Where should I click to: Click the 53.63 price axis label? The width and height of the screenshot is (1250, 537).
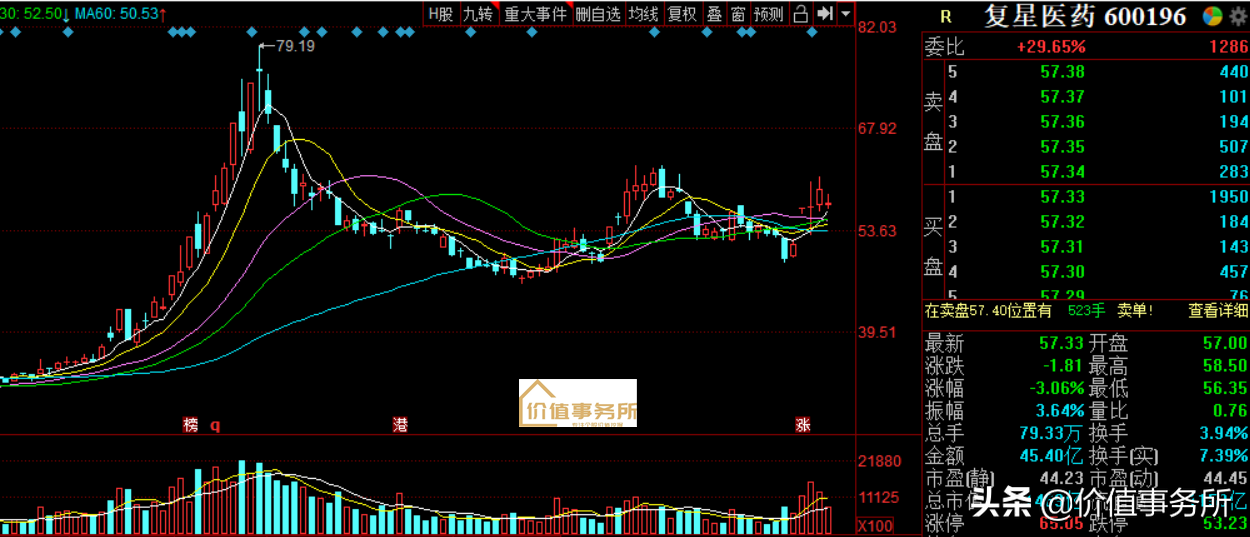coord(877,231)
